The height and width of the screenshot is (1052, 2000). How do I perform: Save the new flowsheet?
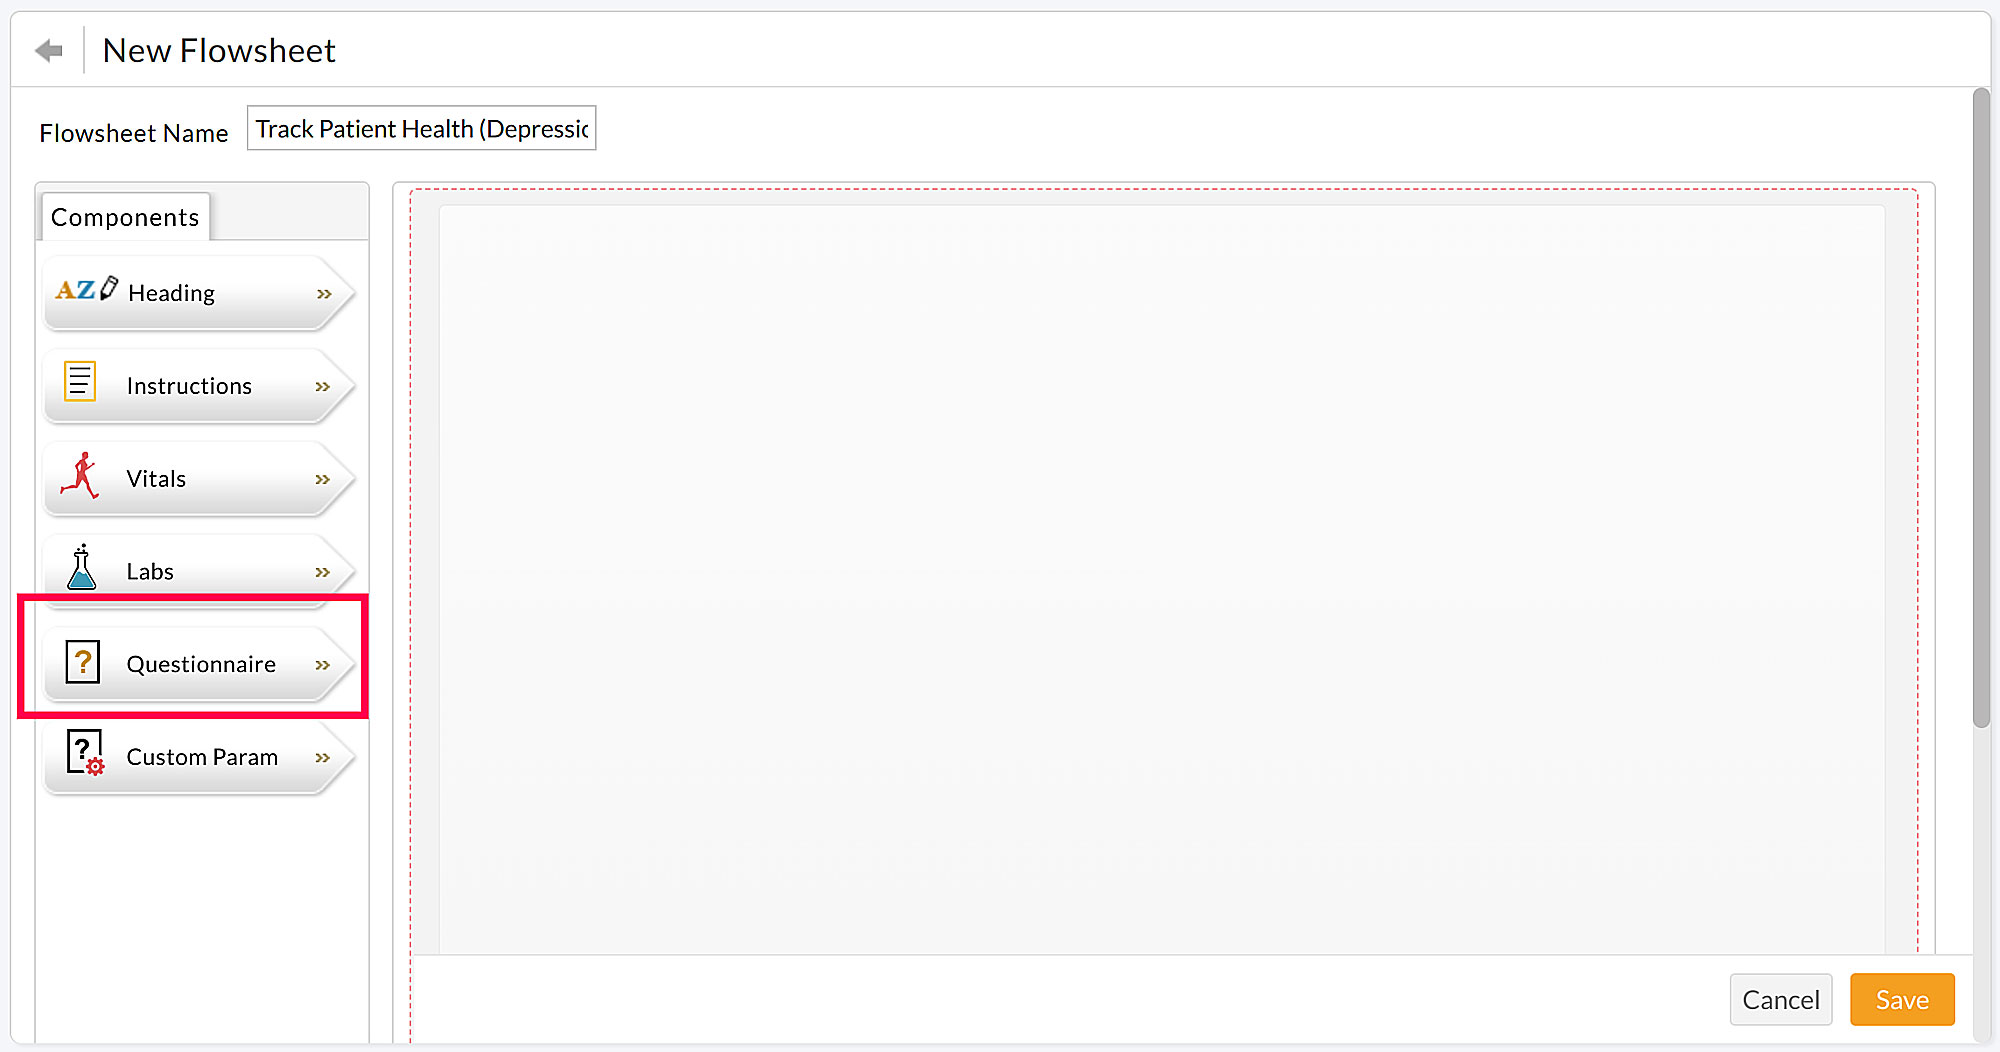(x=1901, y=999)
